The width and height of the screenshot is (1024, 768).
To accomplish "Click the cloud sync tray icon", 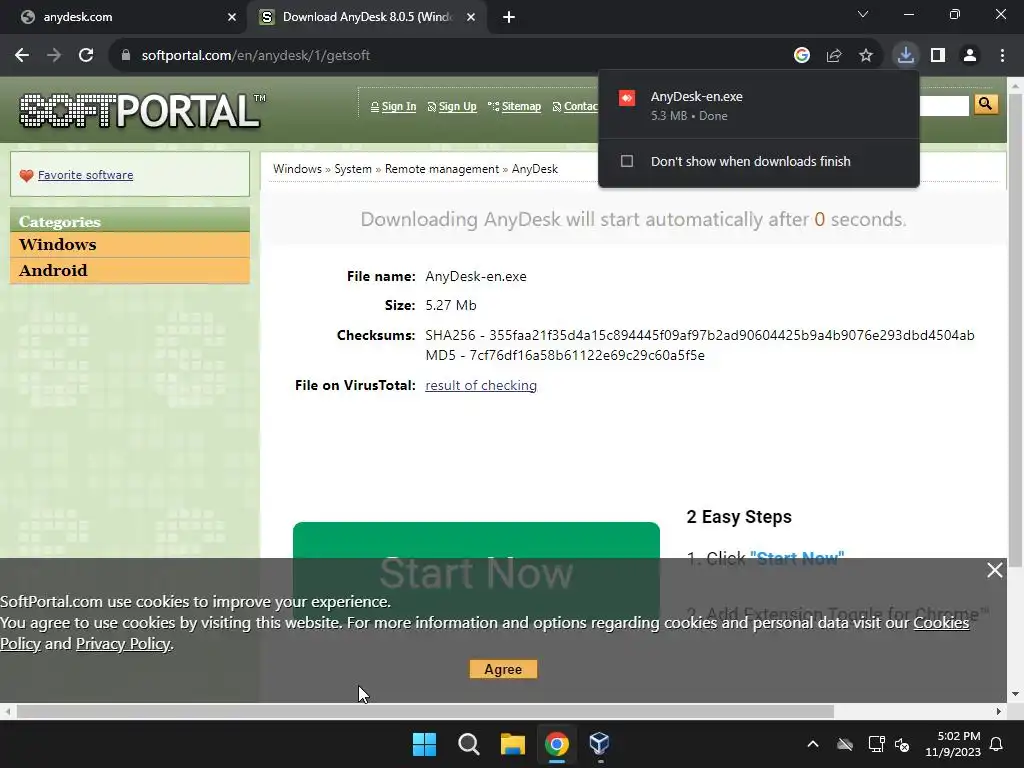I will coord(845,744).
